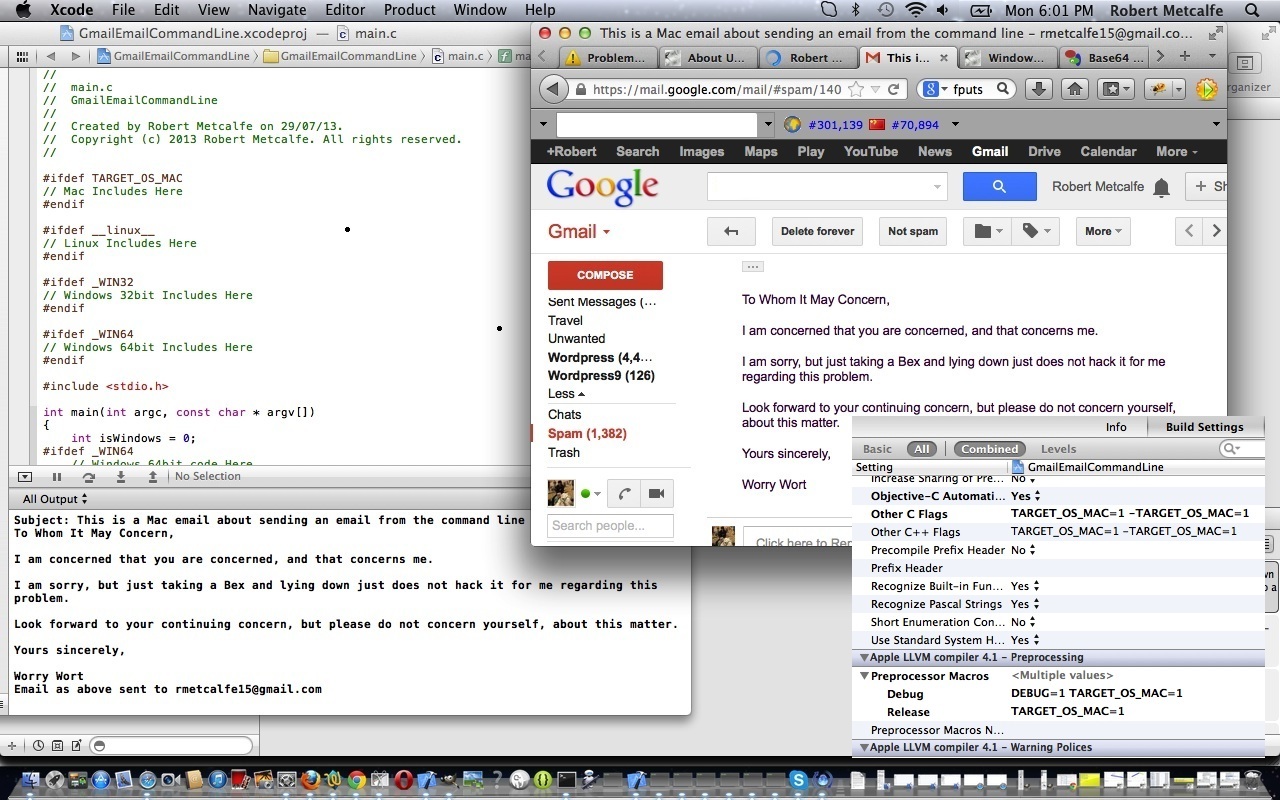
Task: Open Firefox from the Dock
Action: pos(310,779)
